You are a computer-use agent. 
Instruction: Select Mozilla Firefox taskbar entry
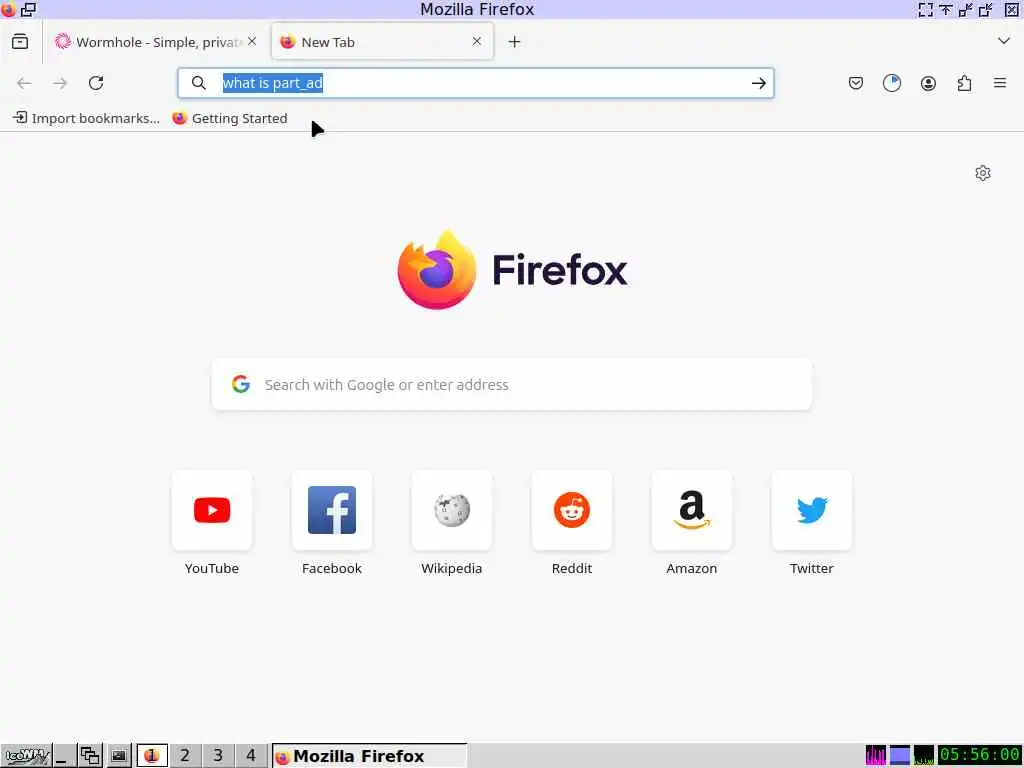pos(370,756)
